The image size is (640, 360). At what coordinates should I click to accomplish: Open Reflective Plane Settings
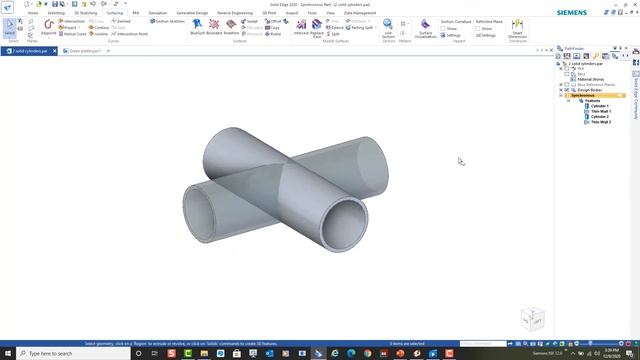pos(485,36)
